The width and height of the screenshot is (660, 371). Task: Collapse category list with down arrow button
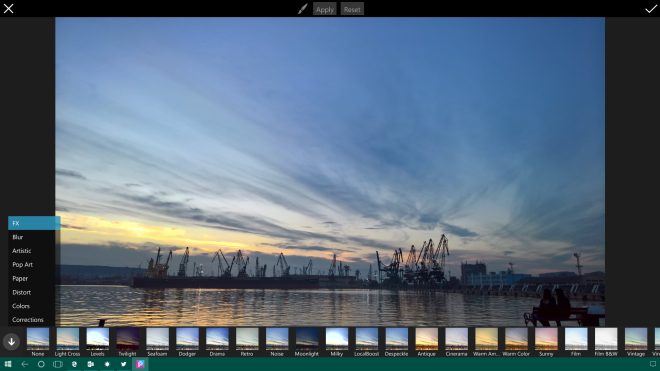pos(11,342)
